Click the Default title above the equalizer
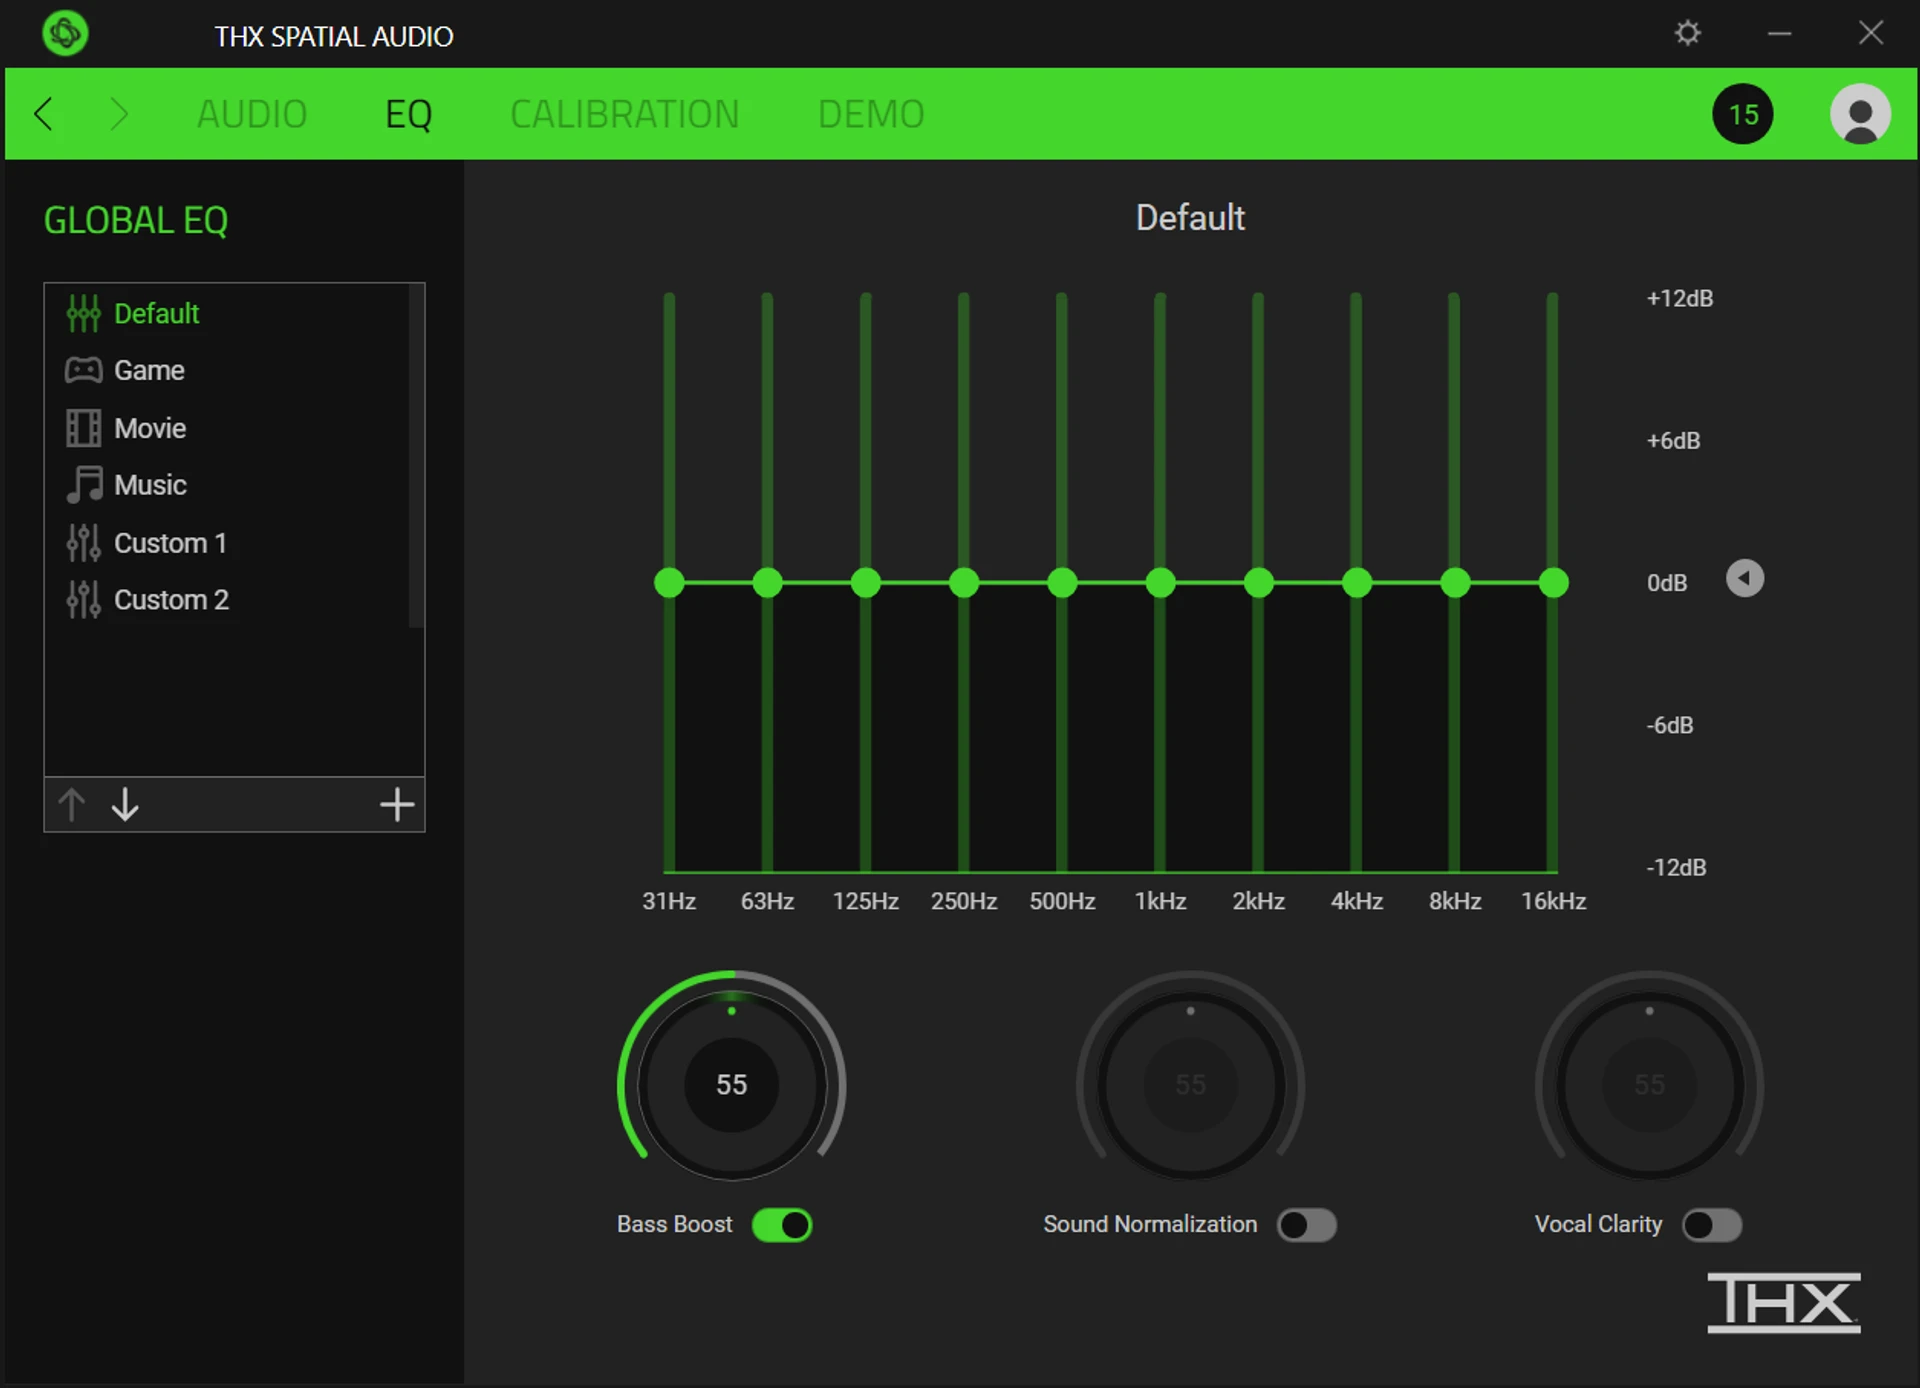1920x1388 pixels. (1190, 218)
